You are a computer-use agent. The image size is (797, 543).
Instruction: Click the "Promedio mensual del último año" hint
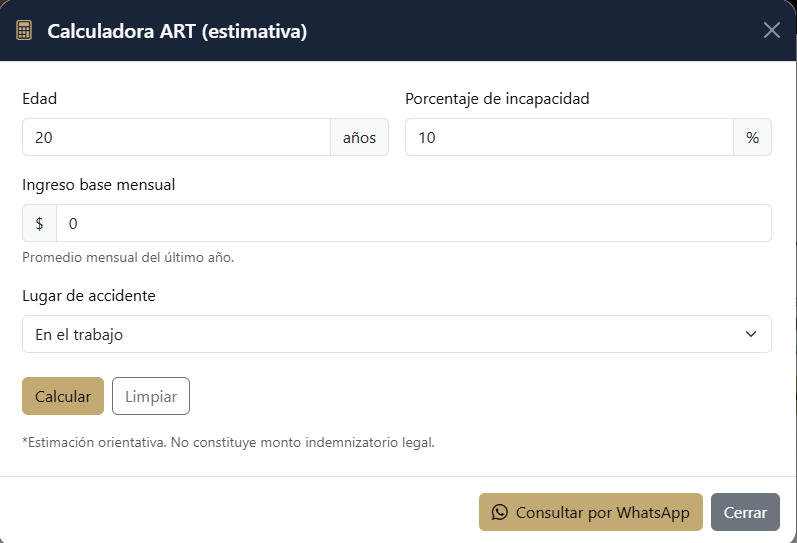tap(128, 257)
